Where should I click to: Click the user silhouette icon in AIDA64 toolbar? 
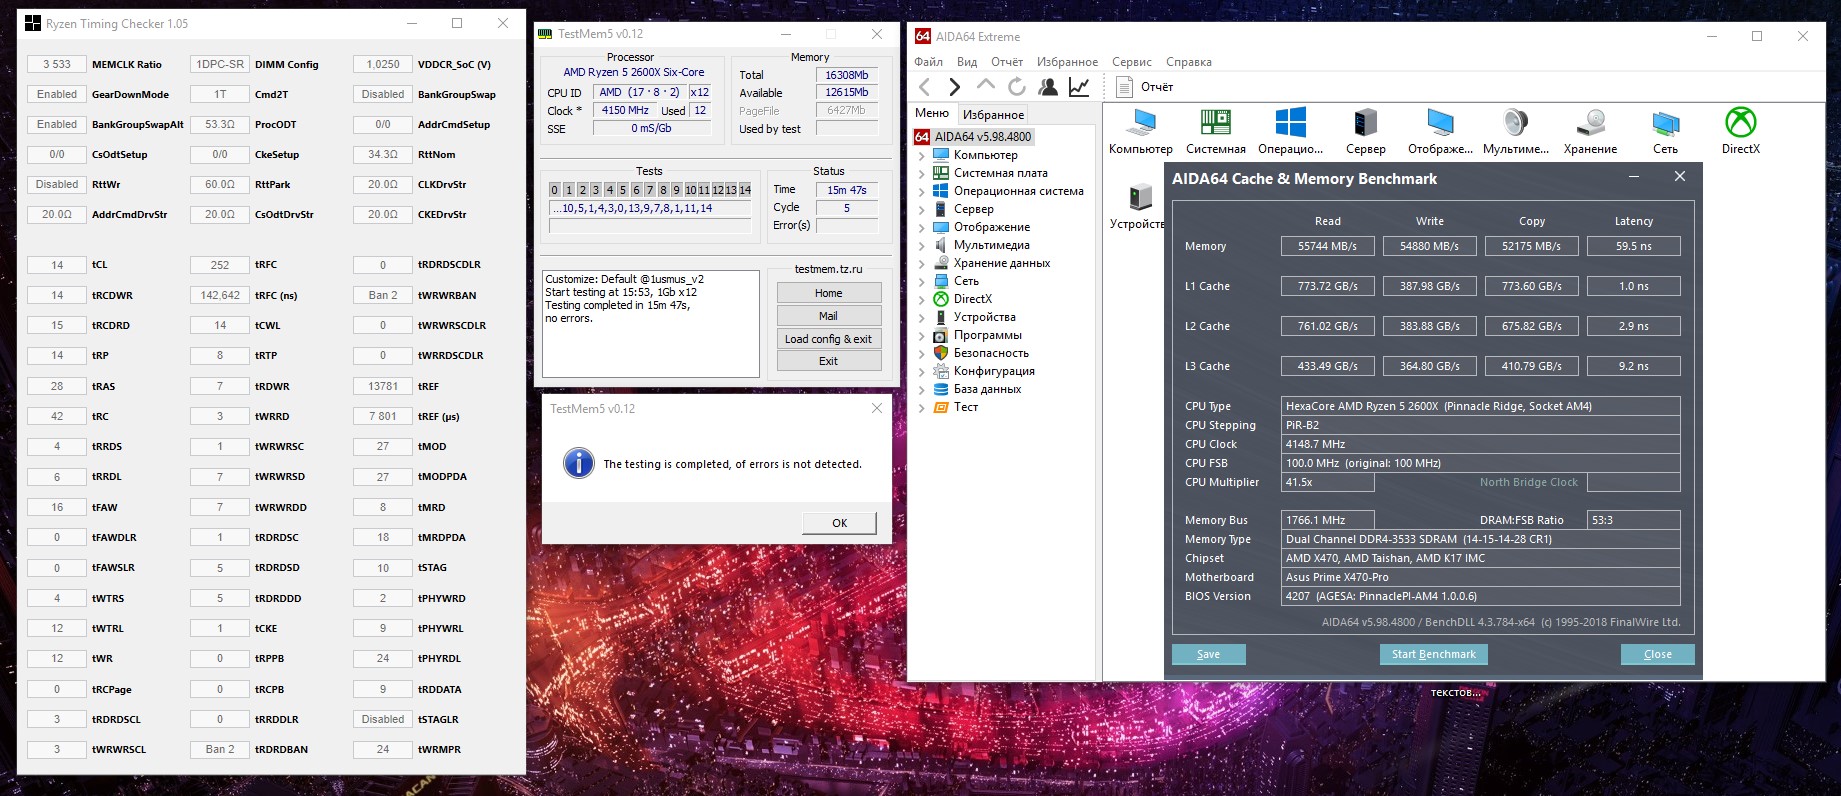pyautogui.click(x=1048, y=87)
